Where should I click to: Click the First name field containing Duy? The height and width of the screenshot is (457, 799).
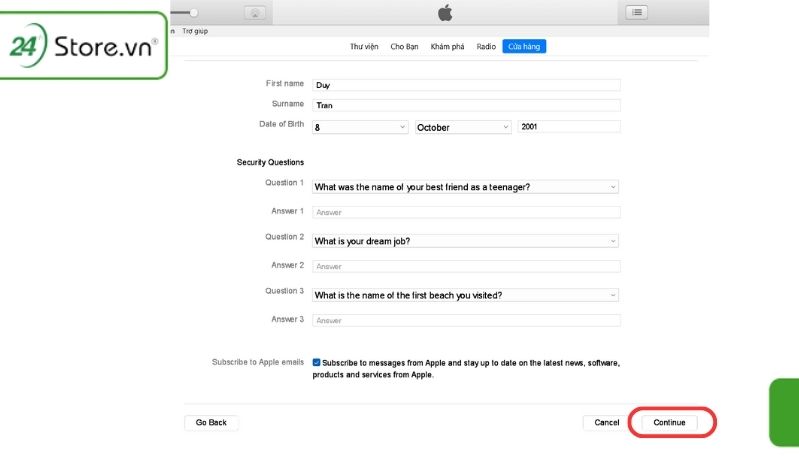pos(466,85)
